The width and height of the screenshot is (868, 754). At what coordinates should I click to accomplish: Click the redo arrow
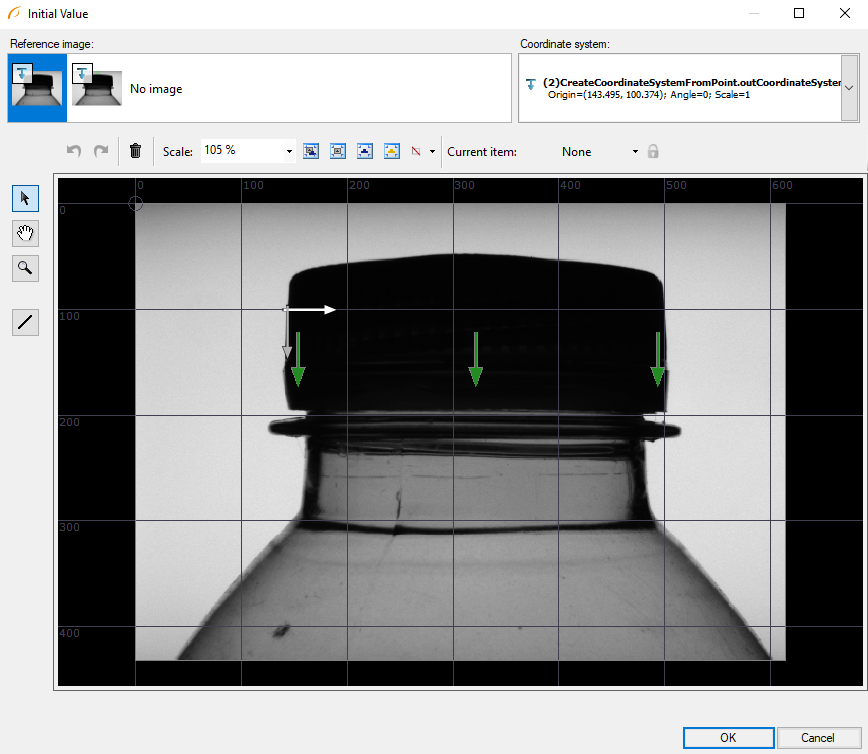click(x=100, y=151)
